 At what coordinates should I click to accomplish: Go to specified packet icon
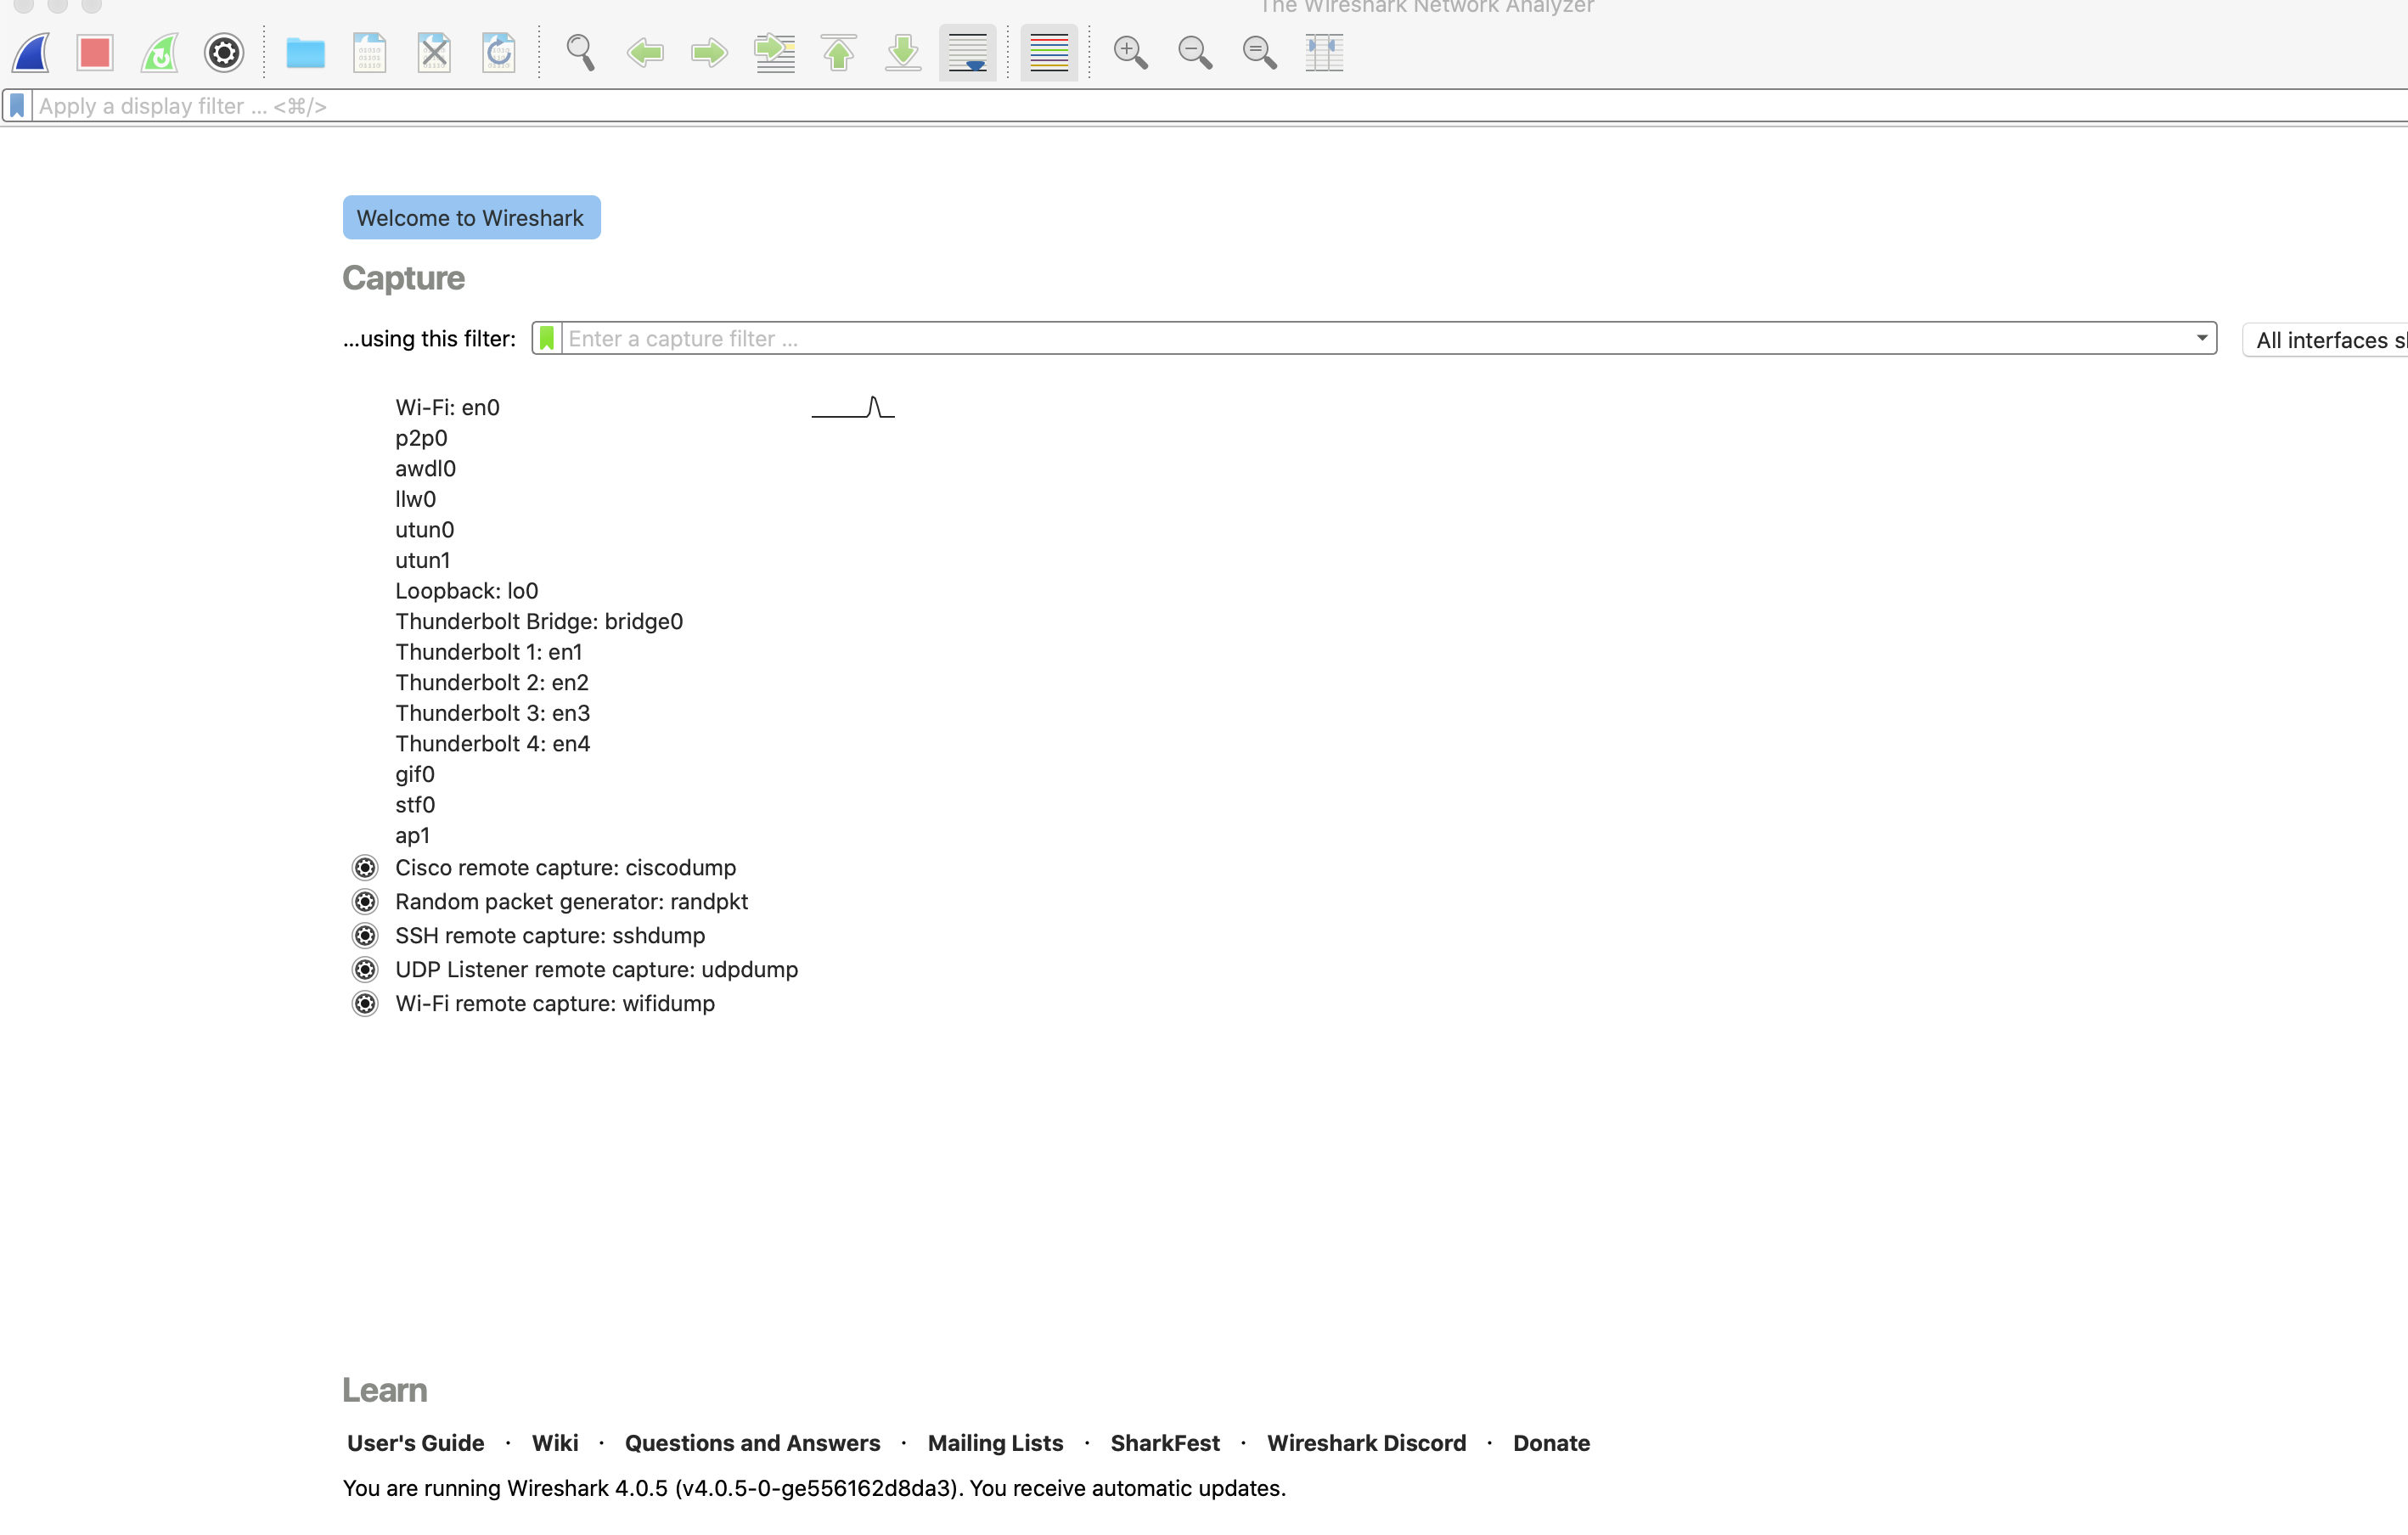pyautogui.click(x=774, y=53)
